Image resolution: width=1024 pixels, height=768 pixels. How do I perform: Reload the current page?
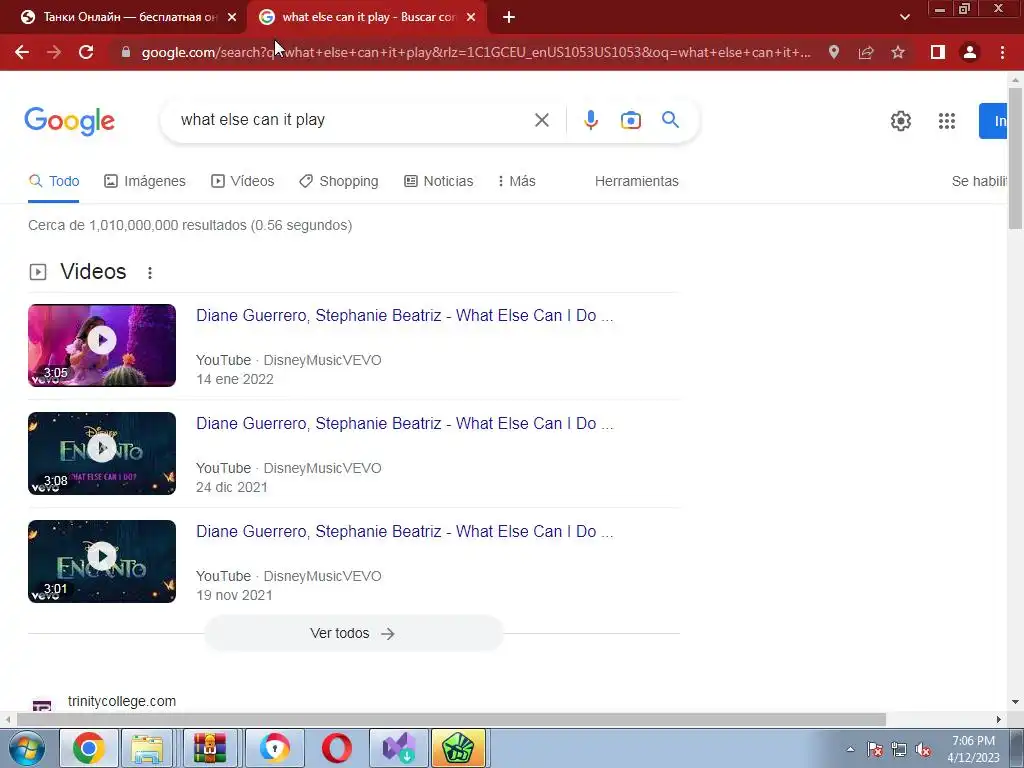click(x=86, y=52)
